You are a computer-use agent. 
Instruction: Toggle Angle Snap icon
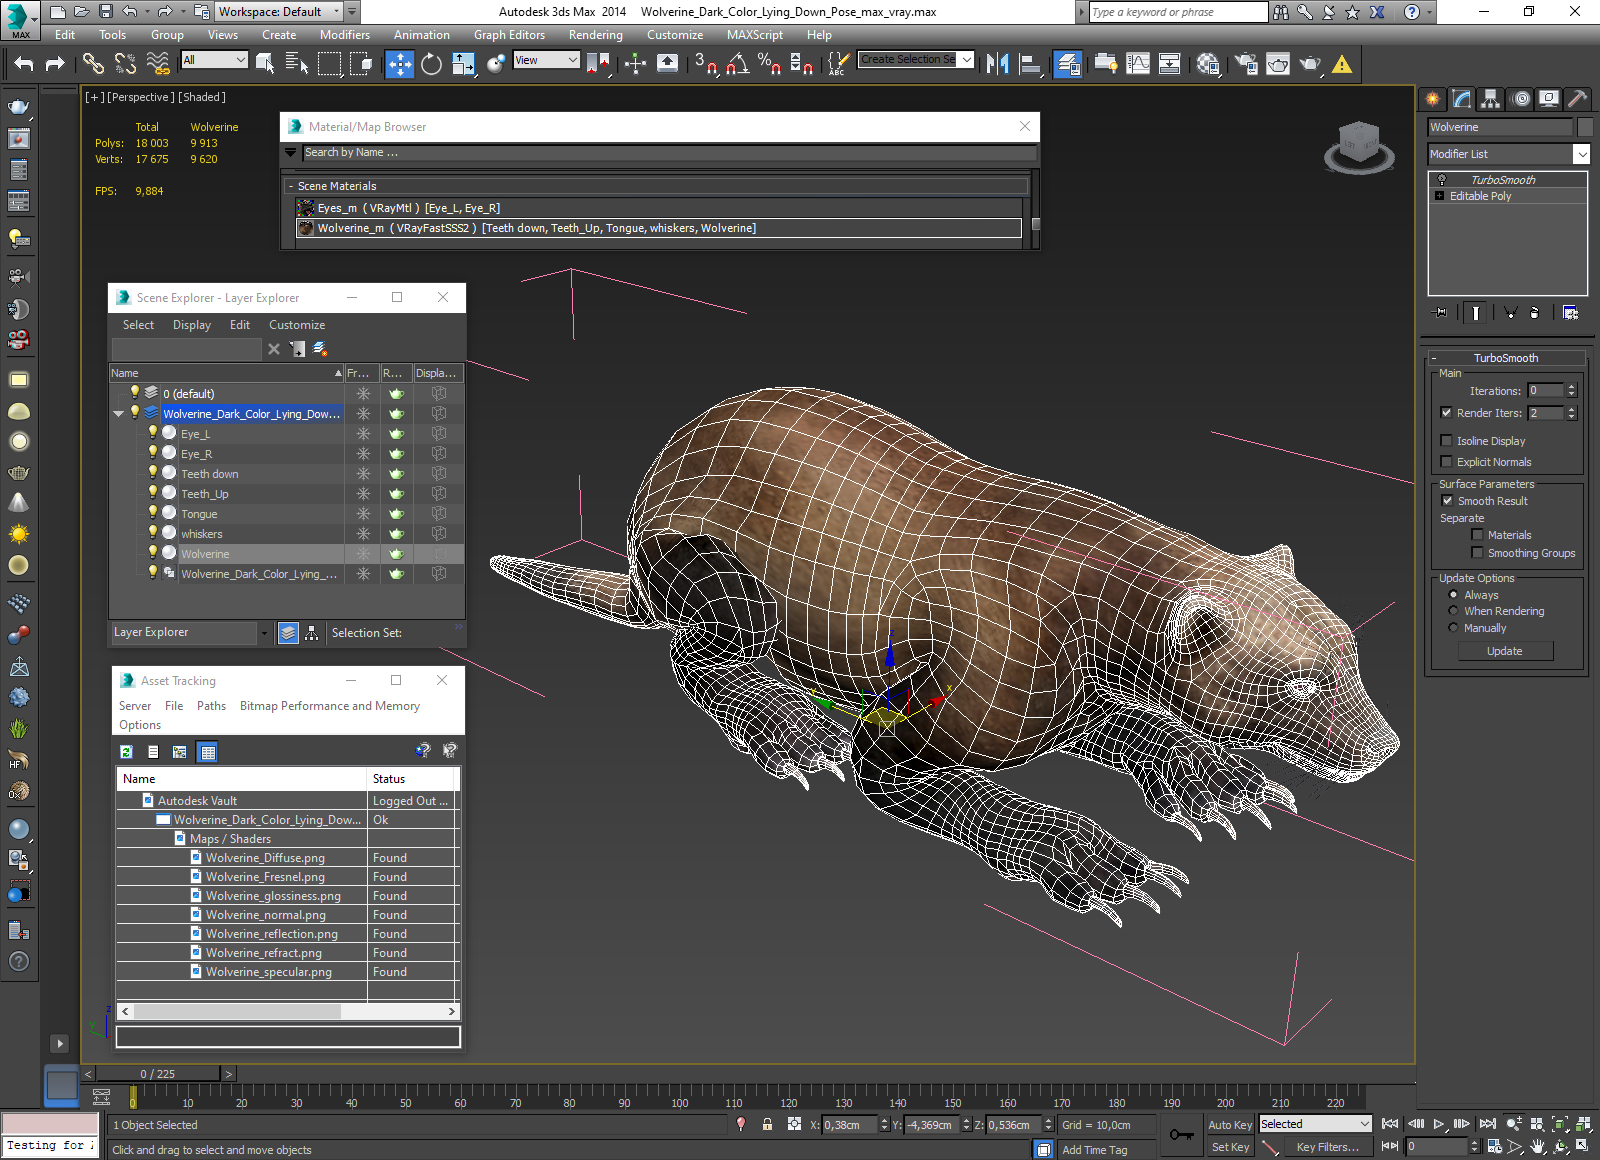737,64
